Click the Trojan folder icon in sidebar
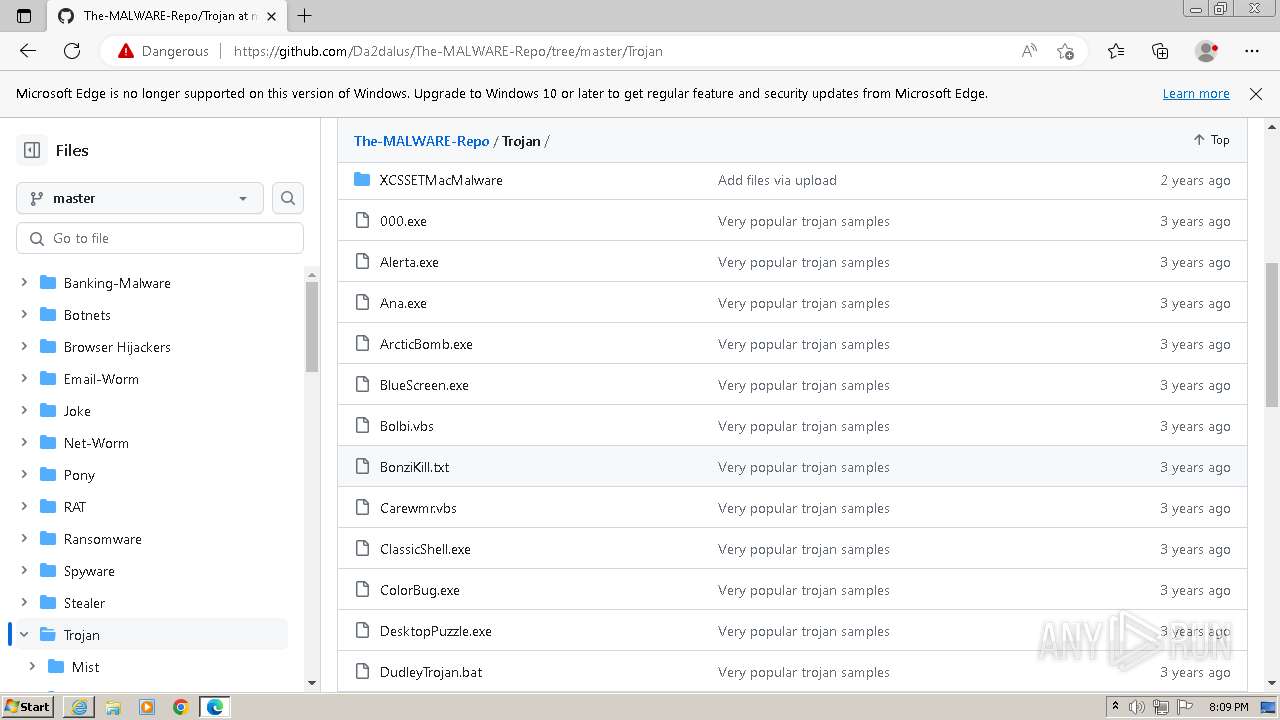The image size is (1280, 720). click(47, 634)
